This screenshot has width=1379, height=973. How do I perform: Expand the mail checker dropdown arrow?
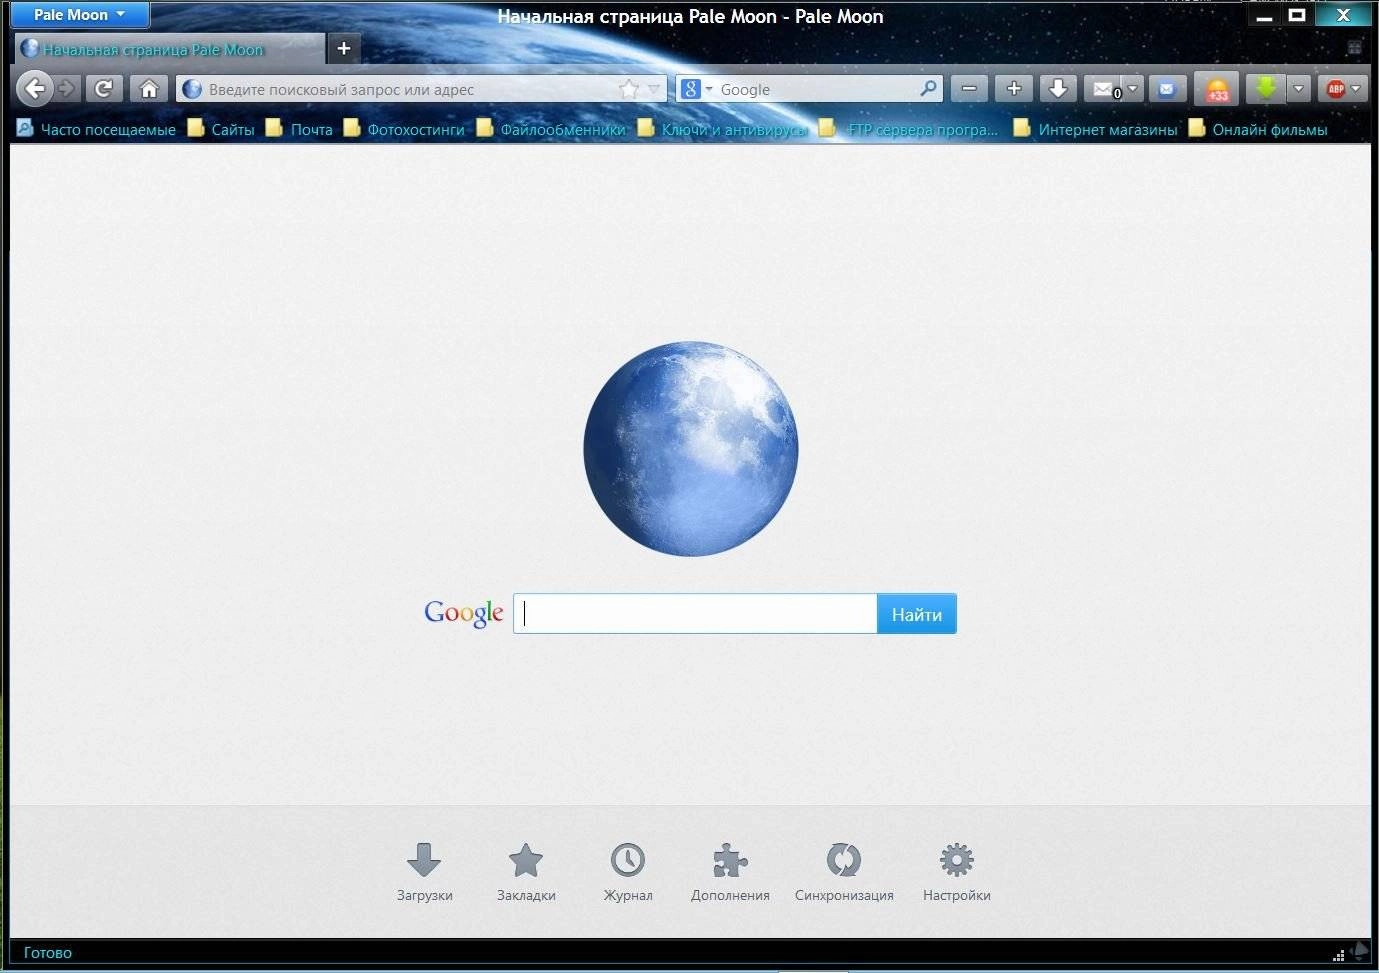pyautogui.click(x=1133, y=89)
